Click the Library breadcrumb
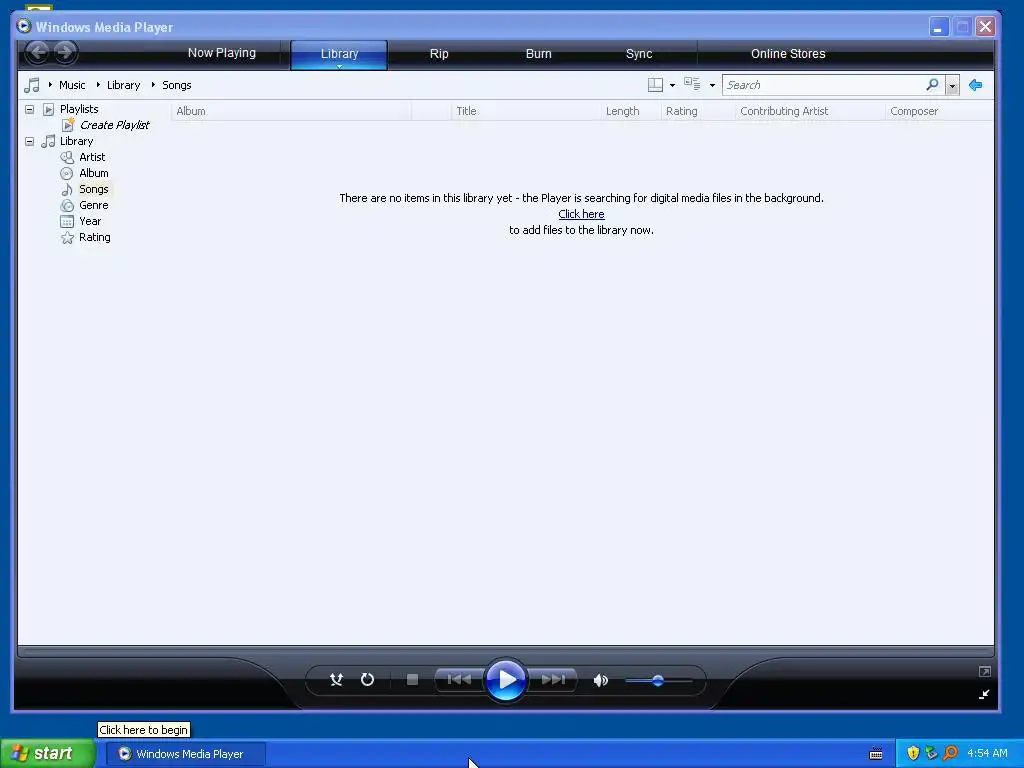This screenshot has height=768, width=1024. click(x=123, y=85)
